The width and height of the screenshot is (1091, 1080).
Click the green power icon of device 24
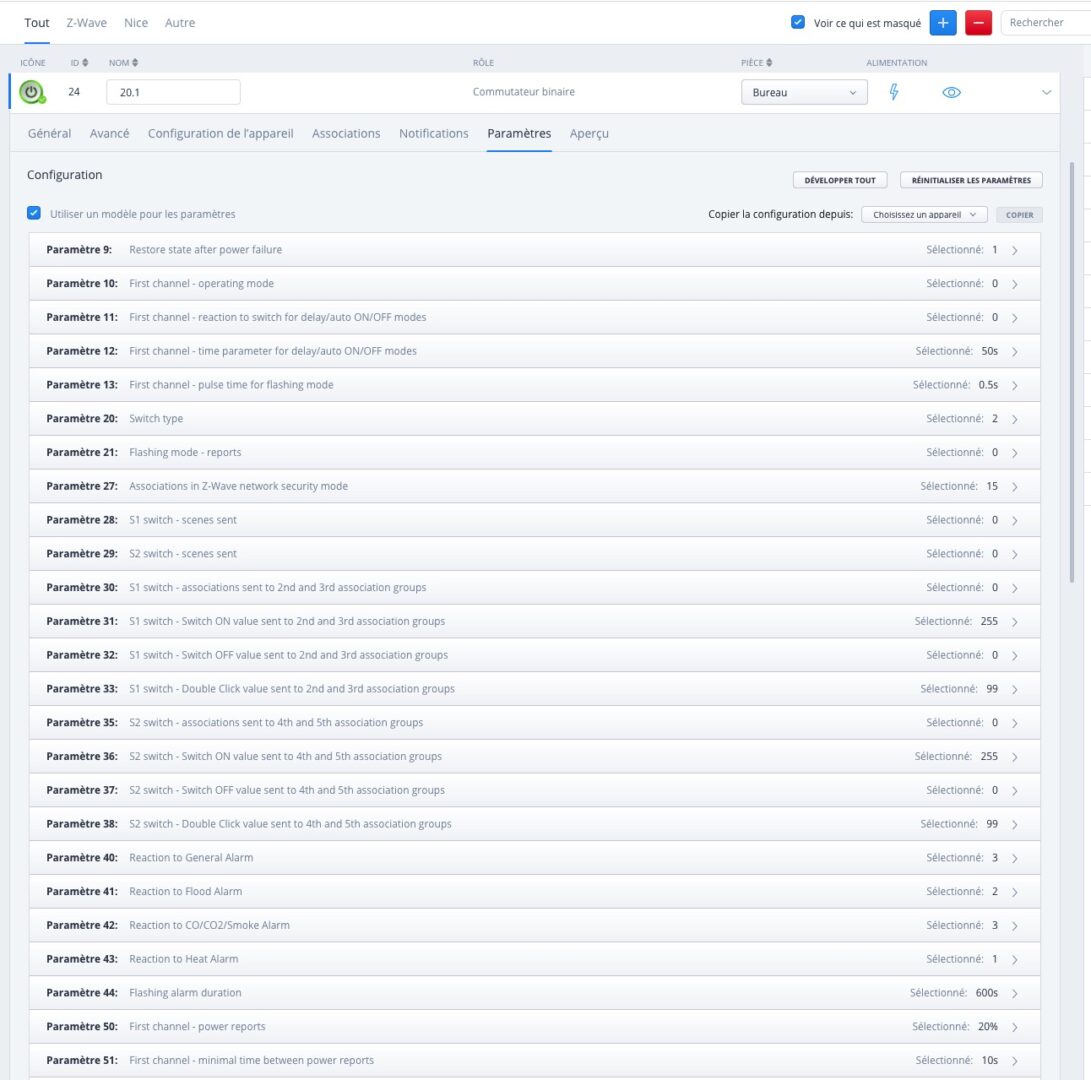click(33, 93)
